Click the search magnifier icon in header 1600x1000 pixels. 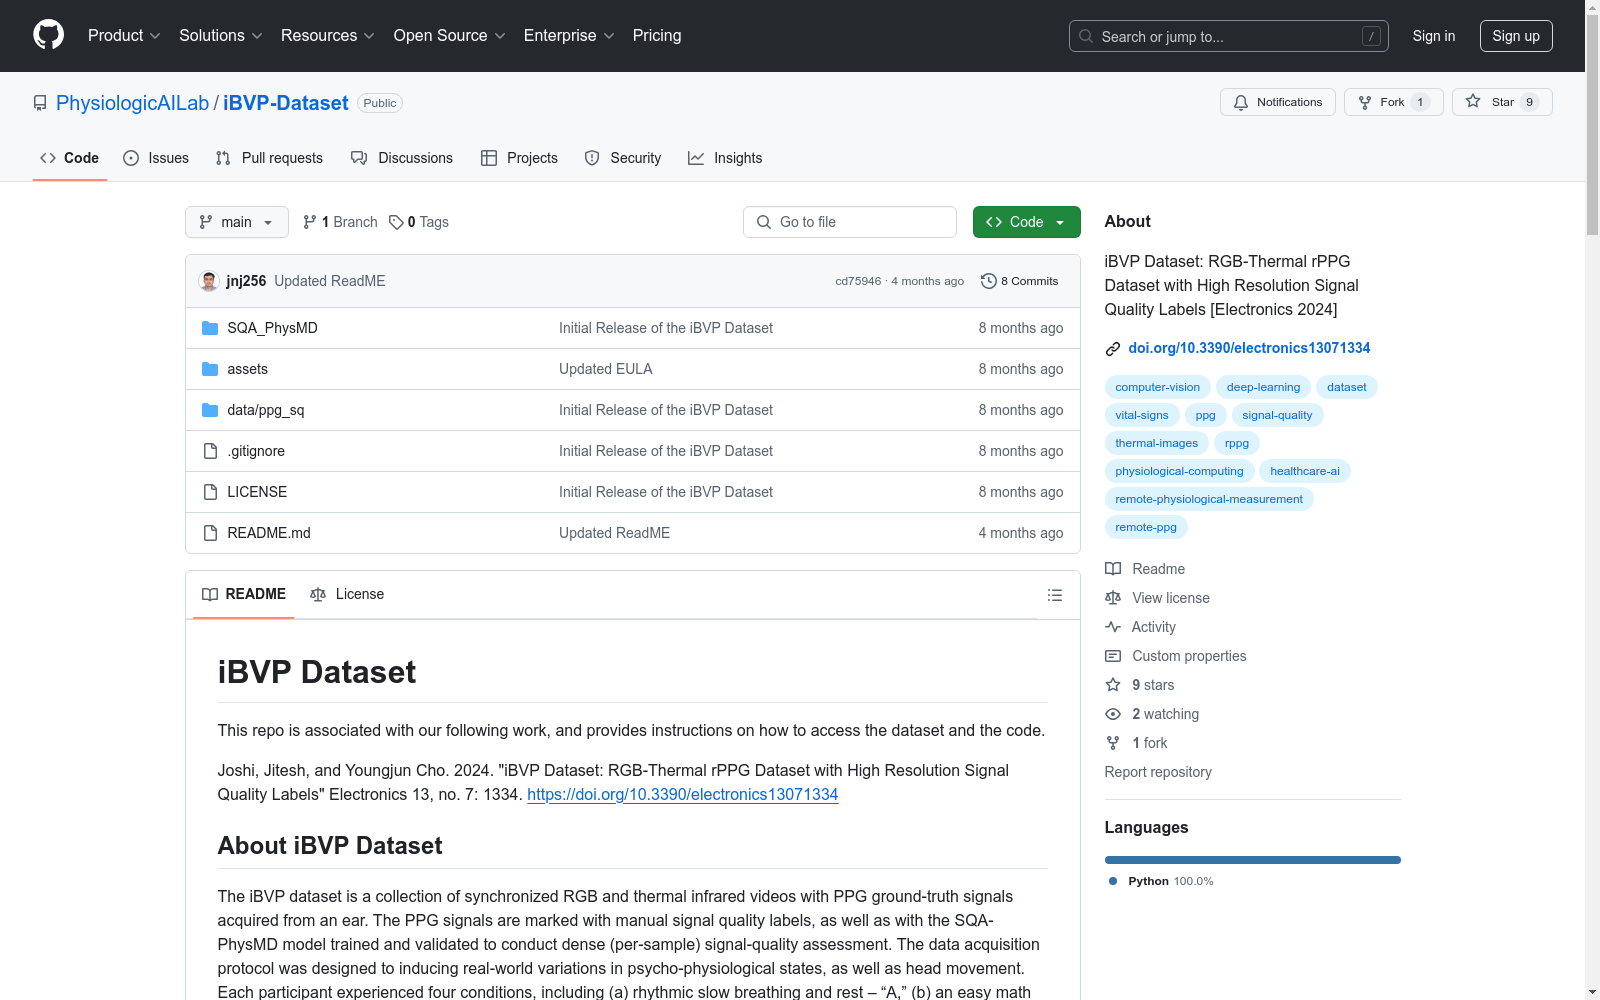coord(1086,36)
